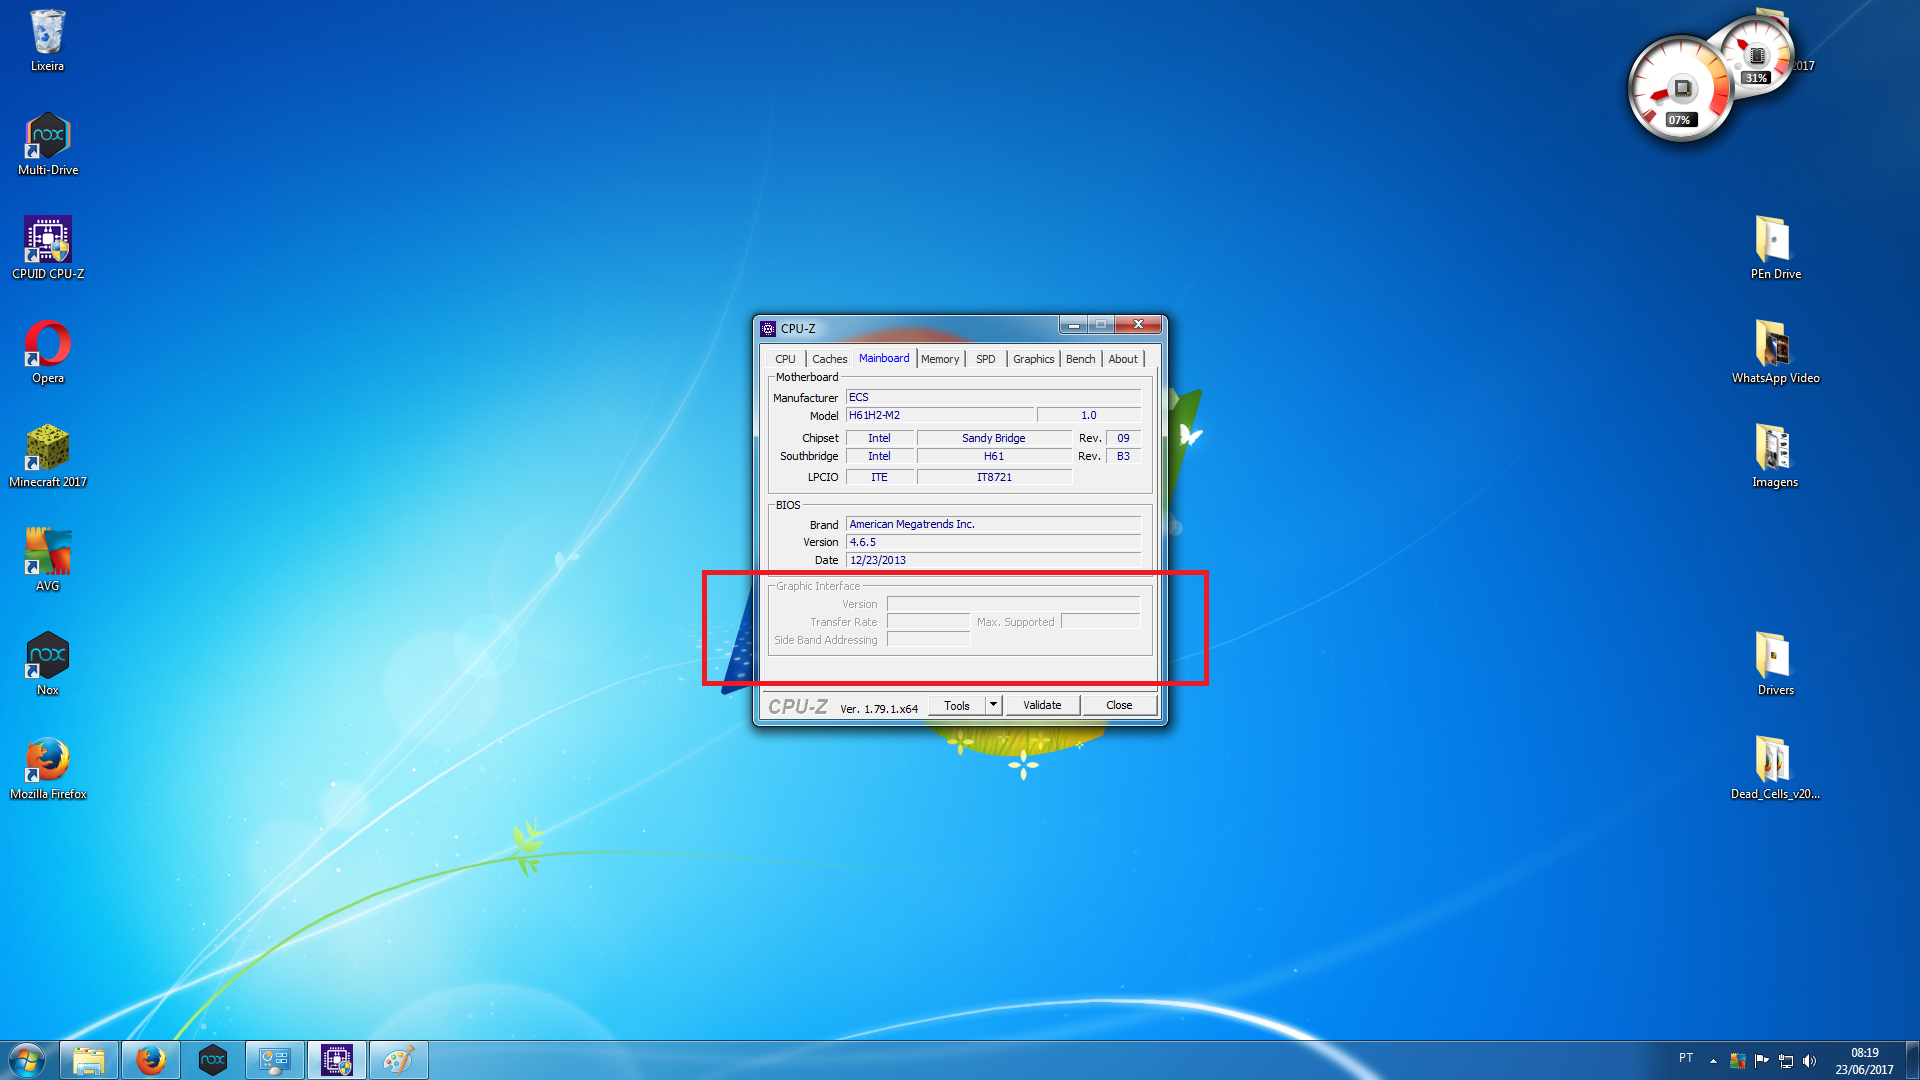Click the CPU-Z taskbar button
Viewport: 1920px width, 1080px height.
(337, 1060)
